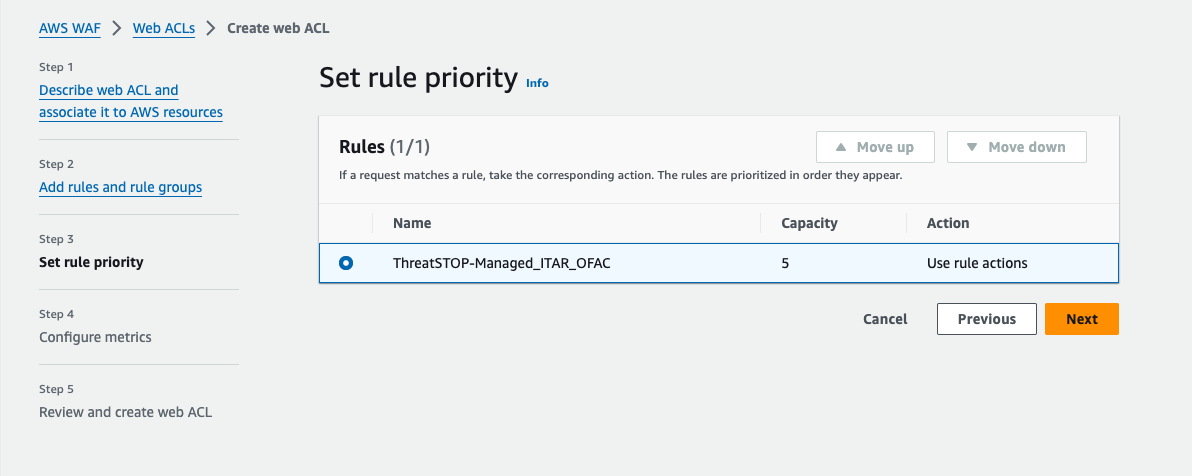Image resolution: width=1192 pixels, height=476 pixels.
Task: Open Add rules and rule groups step
Action: (120, 187)
